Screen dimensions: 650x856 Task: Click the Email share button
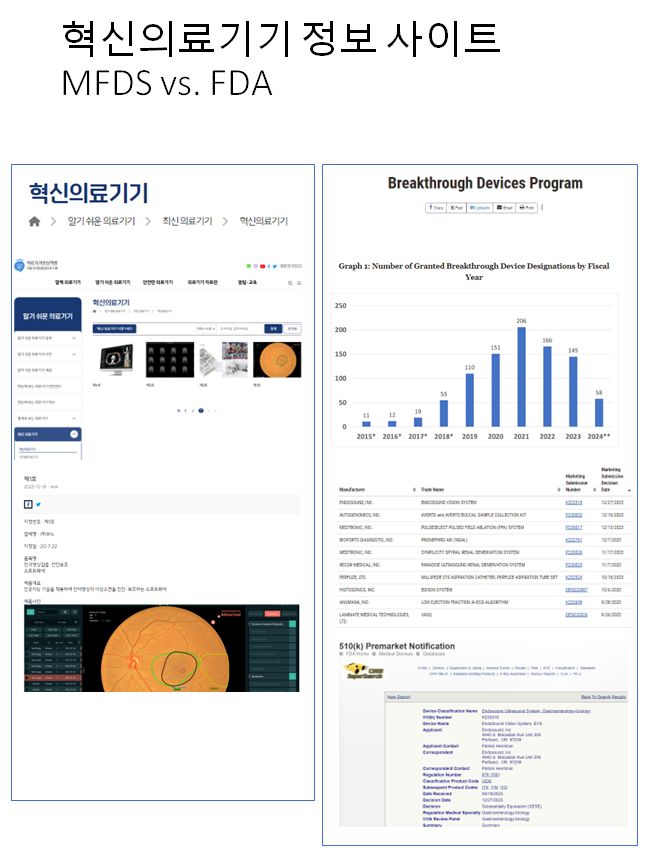(504, 207)
